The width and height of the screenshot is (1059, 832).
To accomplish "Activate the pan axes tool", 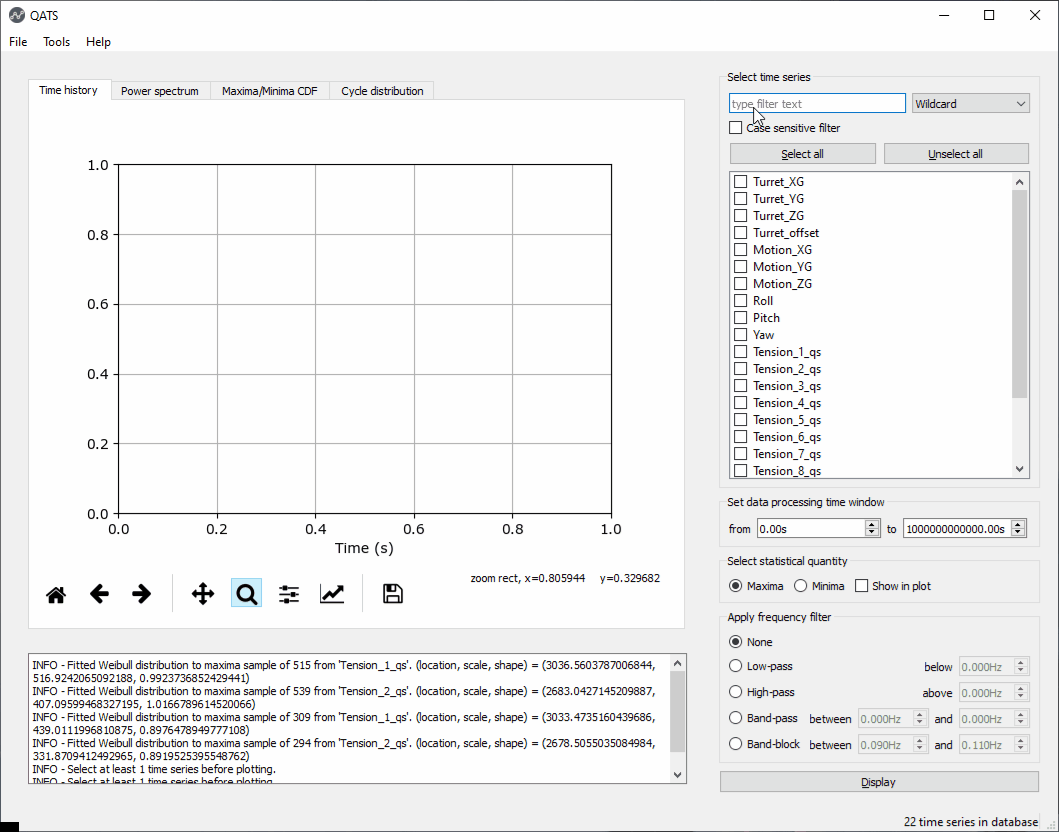I will point(203,594).
